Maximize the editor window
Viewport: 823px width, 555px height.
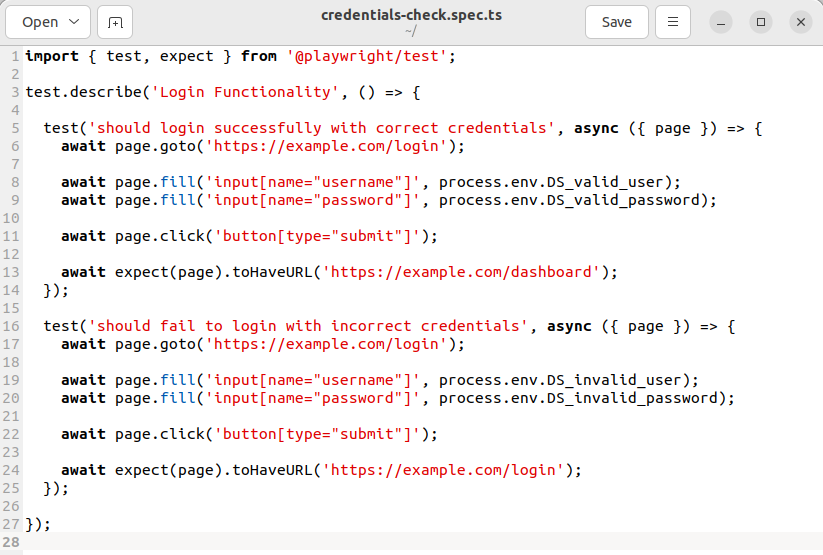tap(761, 22)
